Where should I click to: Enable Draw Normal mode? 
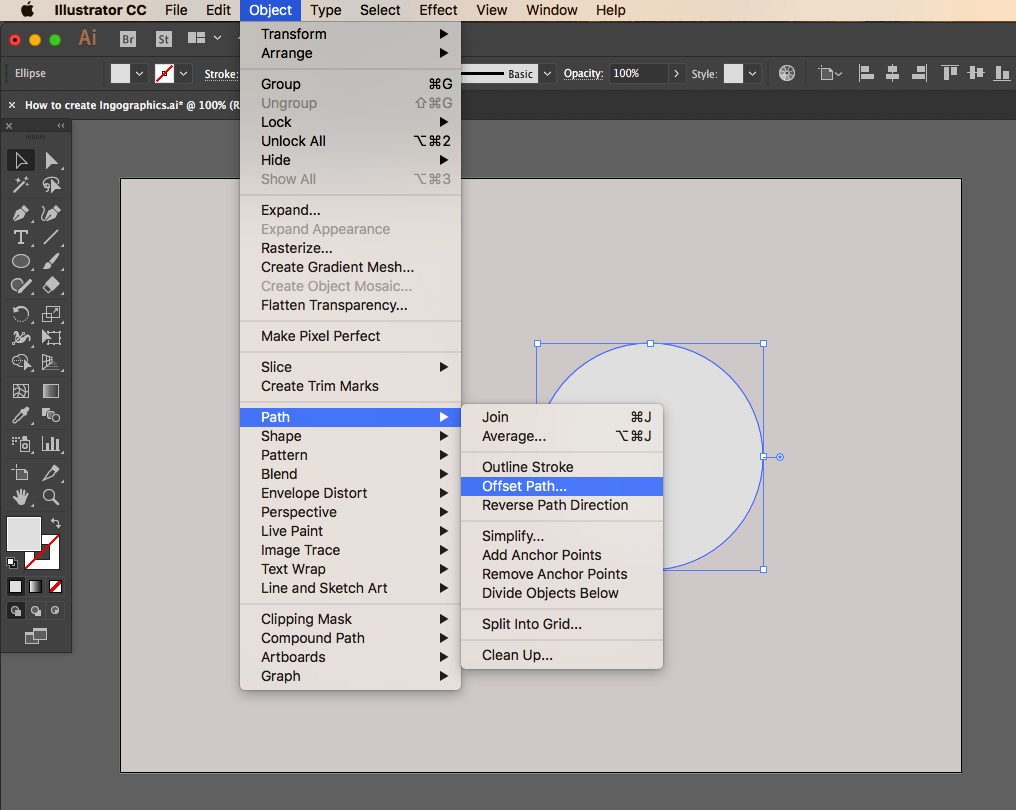tap(16, 610)
